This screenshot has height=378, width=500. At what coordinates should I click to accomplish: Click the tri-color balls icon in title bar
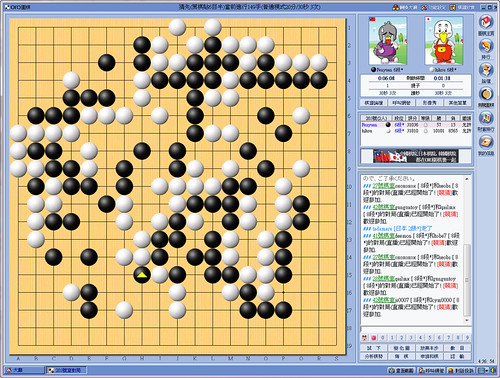(395, 7)
